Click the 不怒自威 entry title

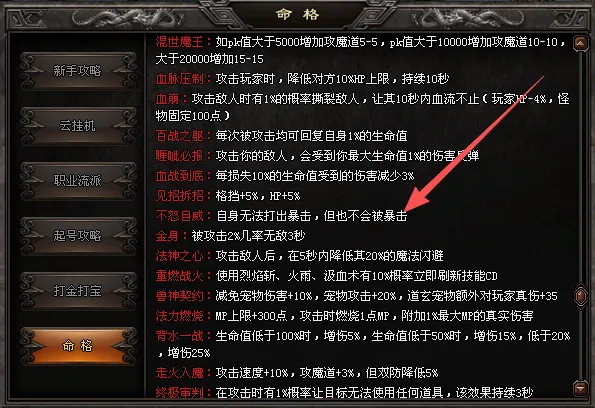coord(179,216)
